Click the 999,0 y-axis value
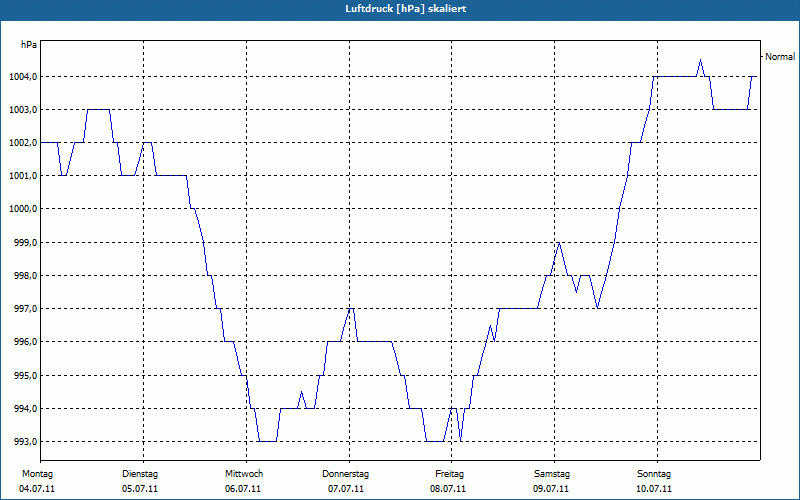 (24, 243)
